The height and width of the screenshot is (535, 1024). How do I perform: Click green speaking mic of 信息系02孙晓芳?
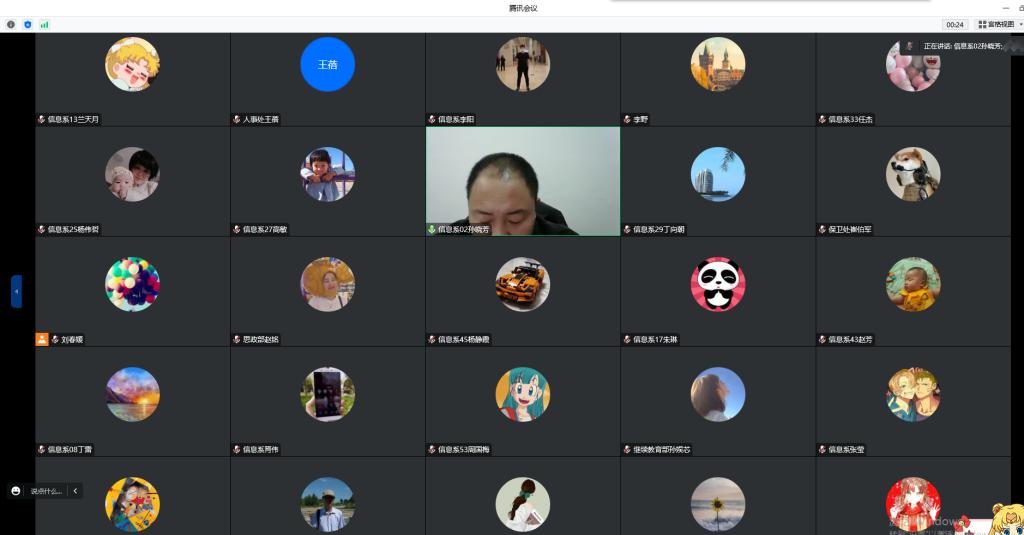(x=432, y=229)
